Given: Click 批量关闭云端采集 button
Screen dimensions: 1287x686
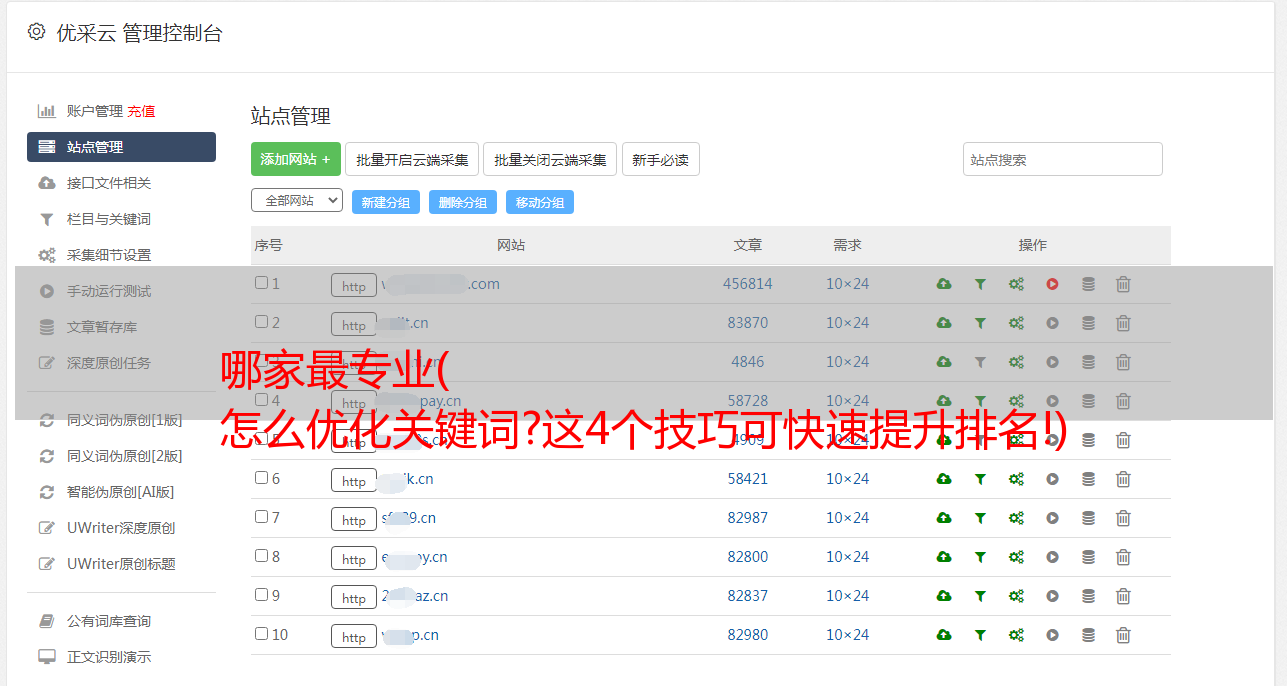Looking at the screenshot, I should 550,159.
